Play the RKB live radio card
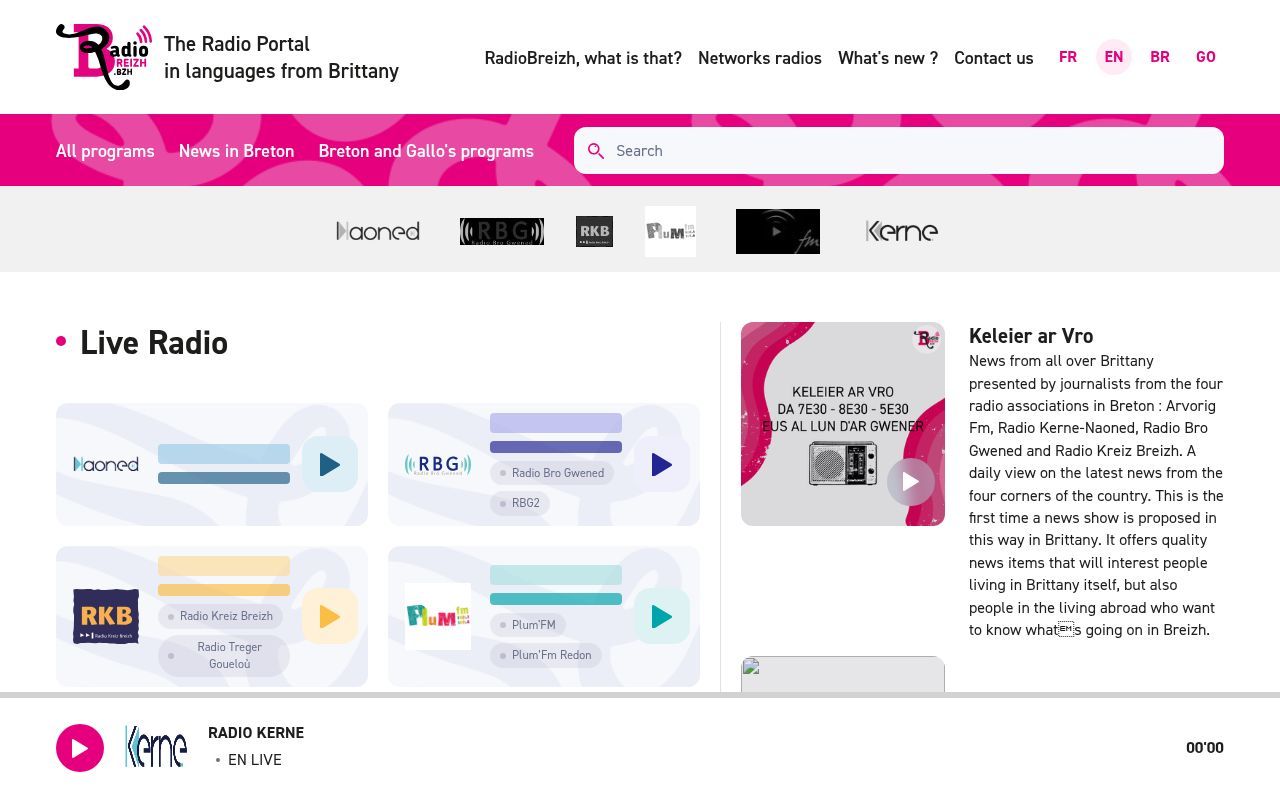The width and height of the screenshot is (1280, 800). click(330, 616)
